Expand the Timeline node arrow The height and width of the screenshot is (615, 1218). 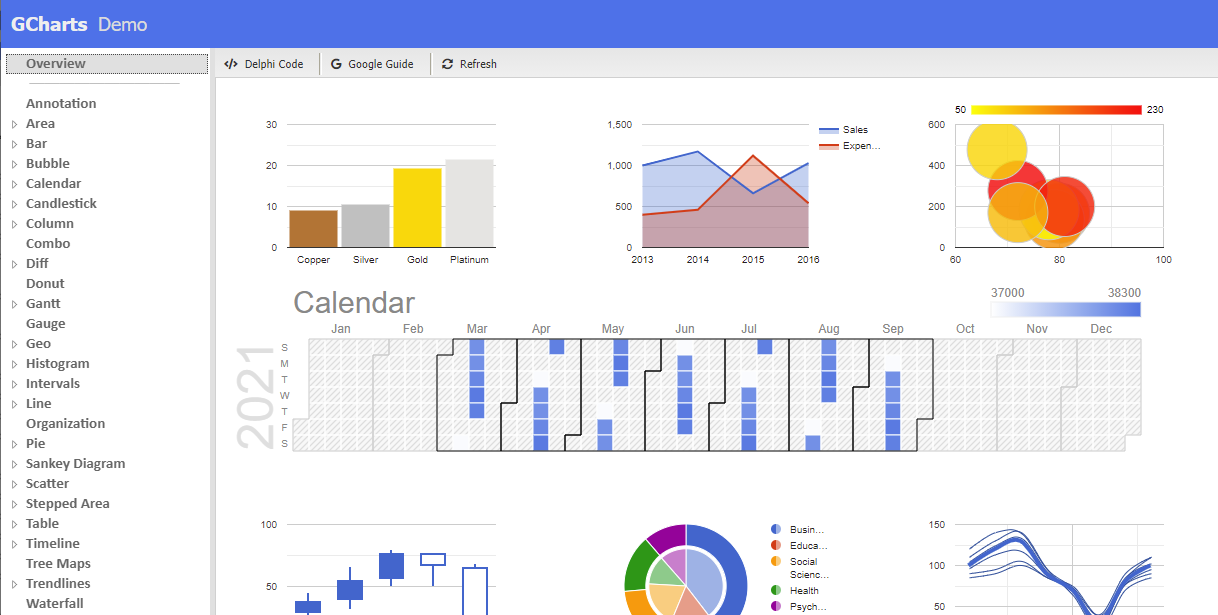(x=14, y=544)
